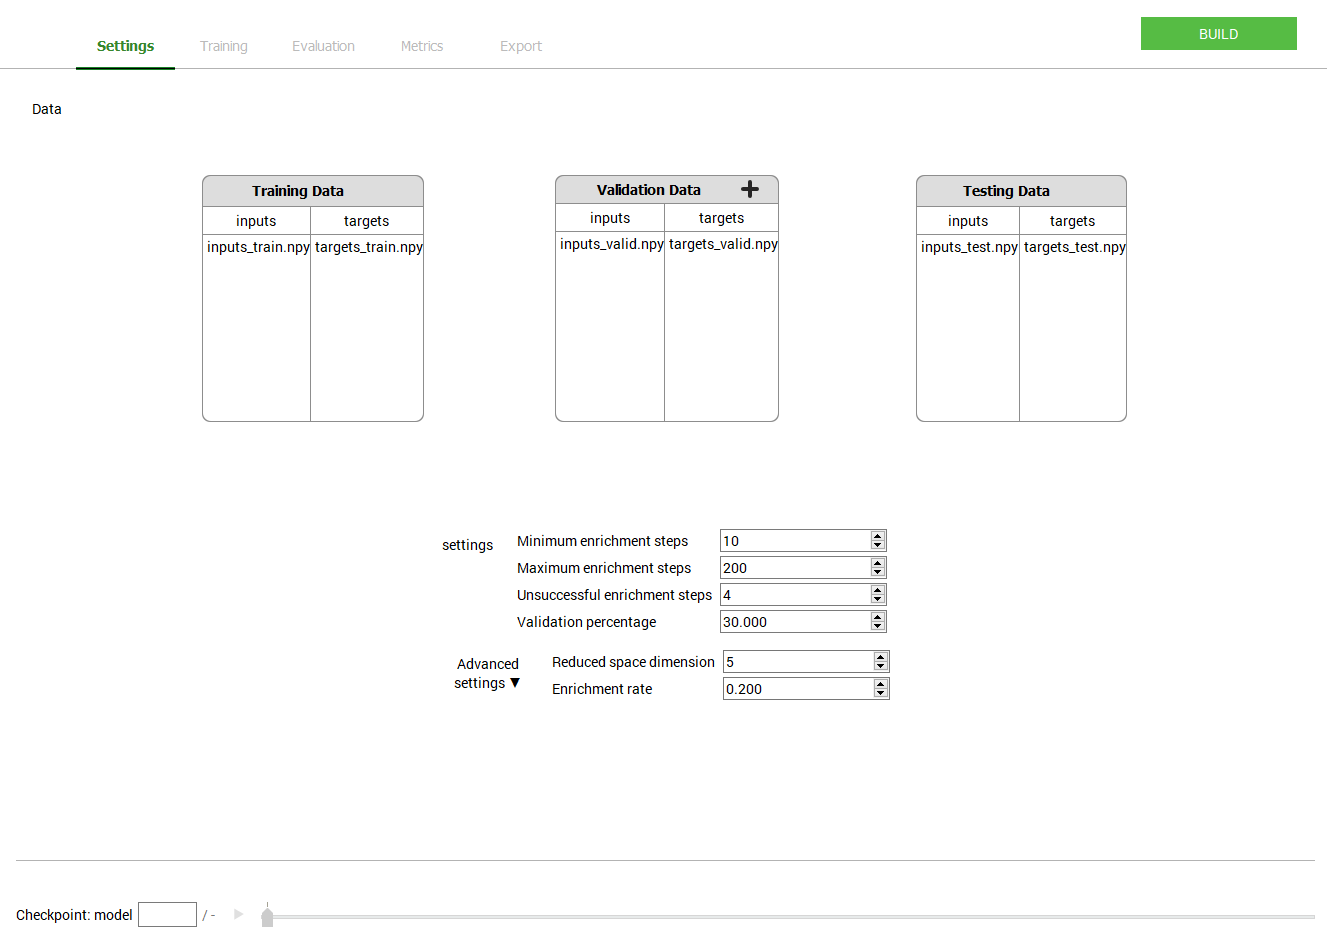1327x933 pixels.
Task: Switch to the Training tab
Action: point(223,46)
